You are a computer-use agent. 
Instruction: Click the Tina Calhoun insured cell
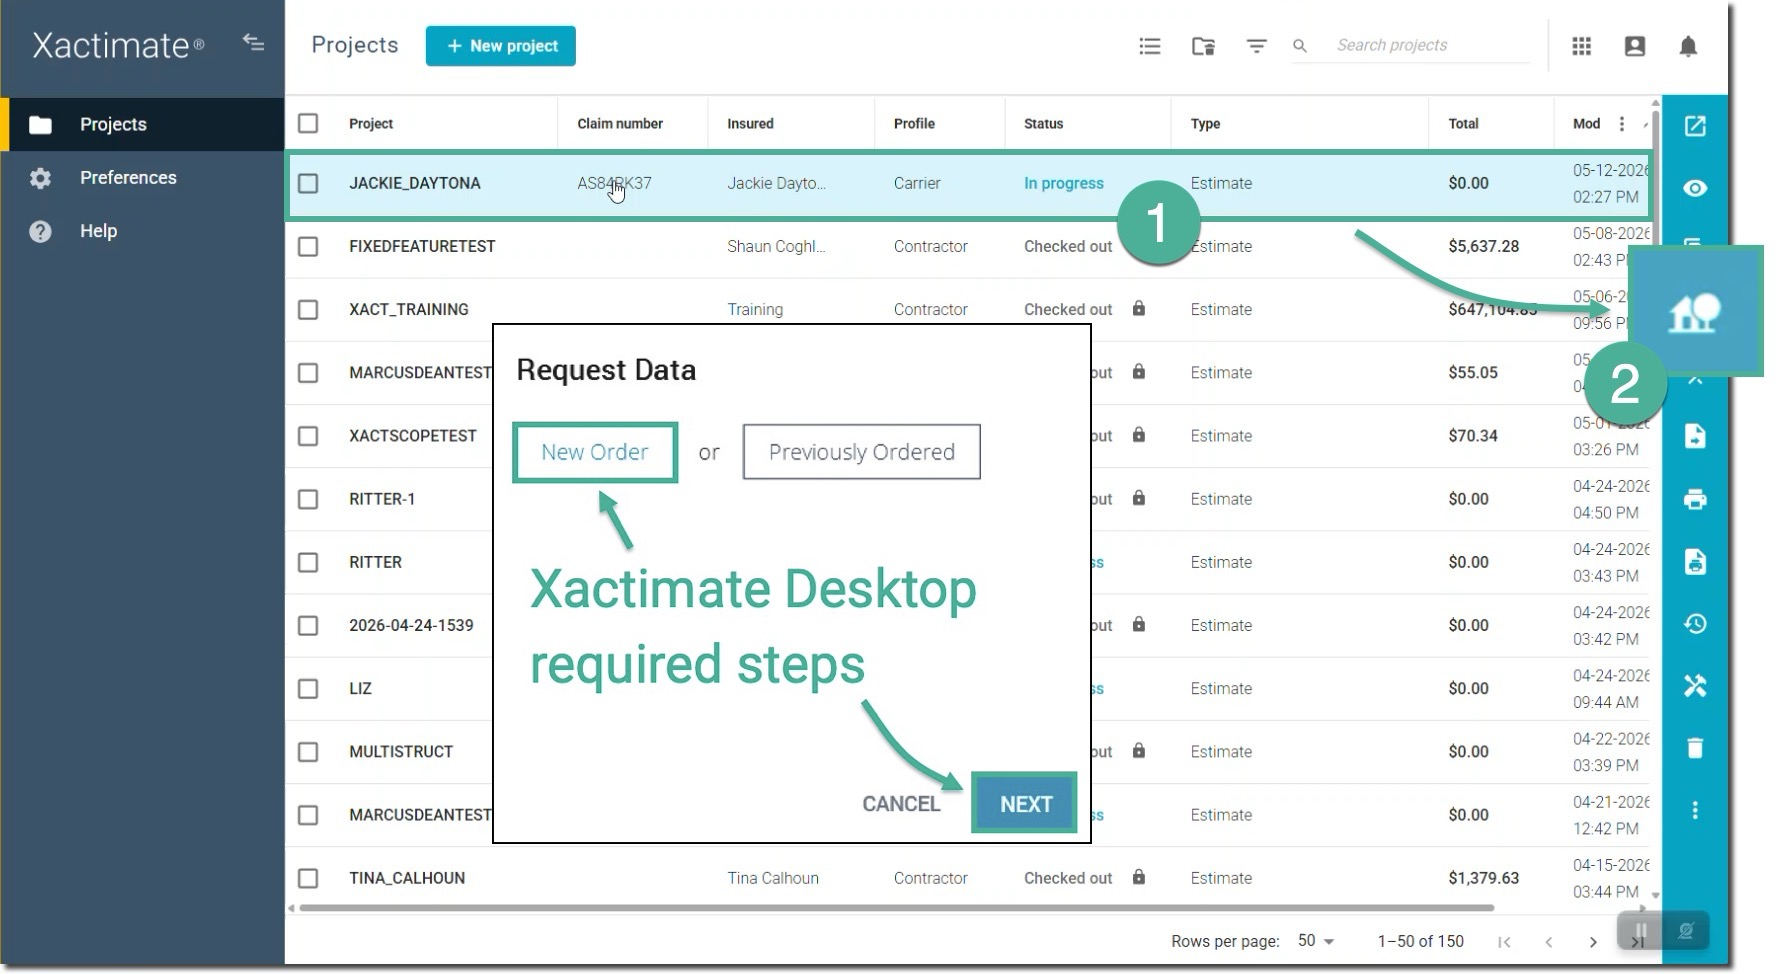pyautogui.click(x=773, y=878)
